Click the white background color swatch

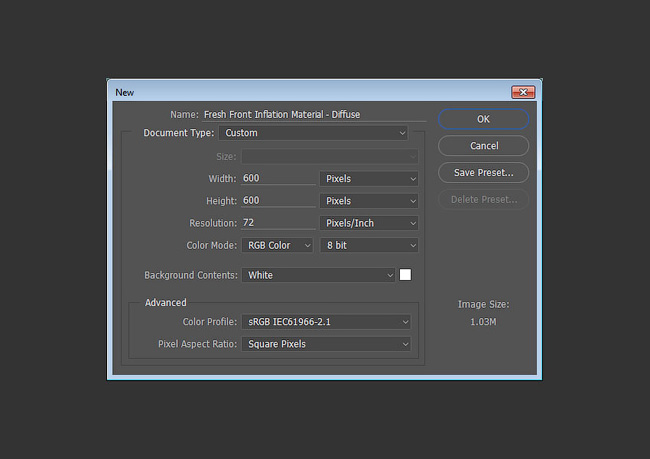tap(405, 275)
